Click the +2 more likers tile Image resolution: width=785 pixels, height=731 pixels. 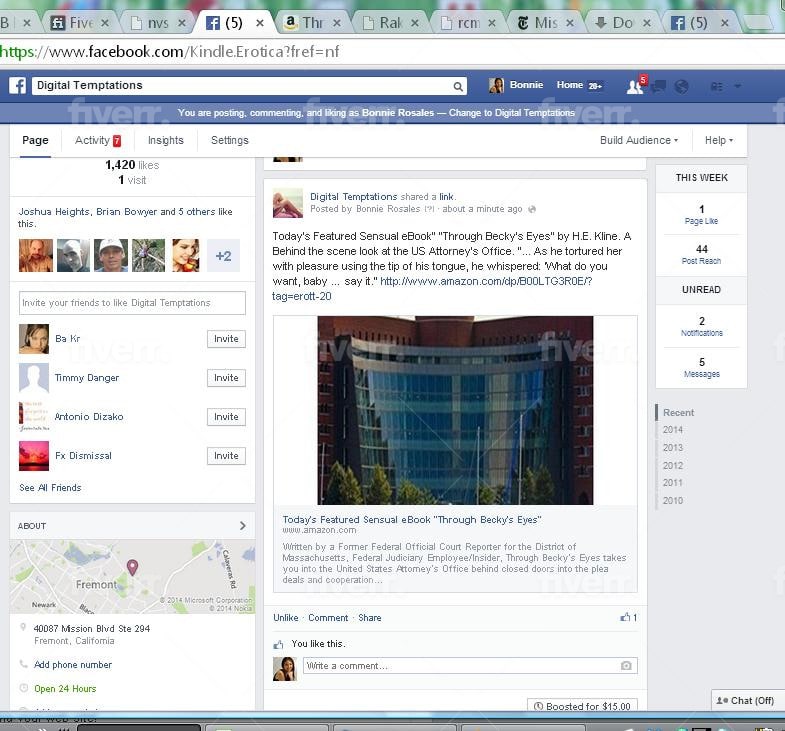[x=223, y=256]
